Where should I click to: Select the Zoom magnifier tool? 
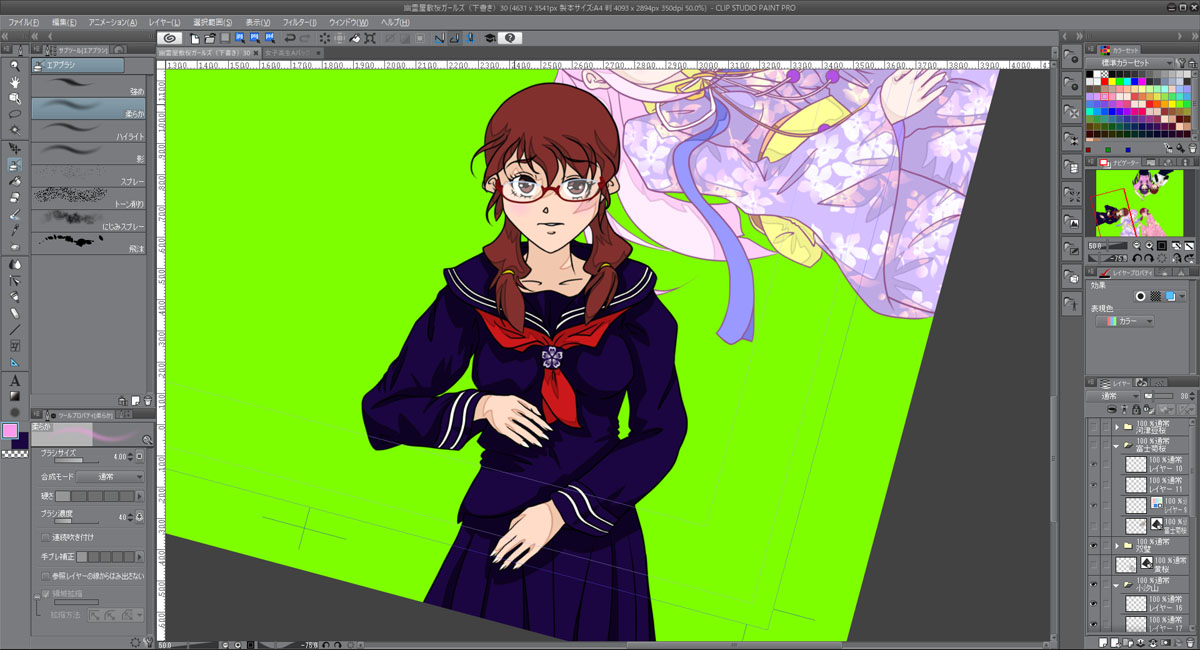[15, 66]
